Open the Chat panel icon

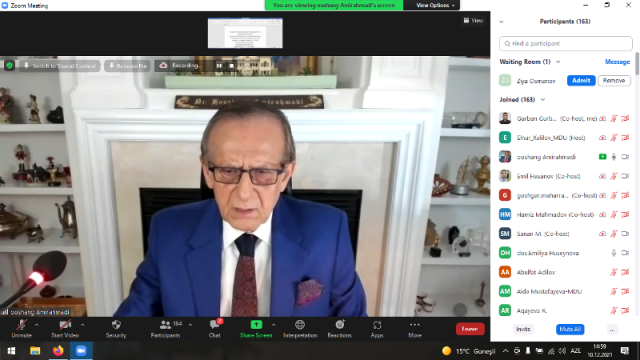214,325
